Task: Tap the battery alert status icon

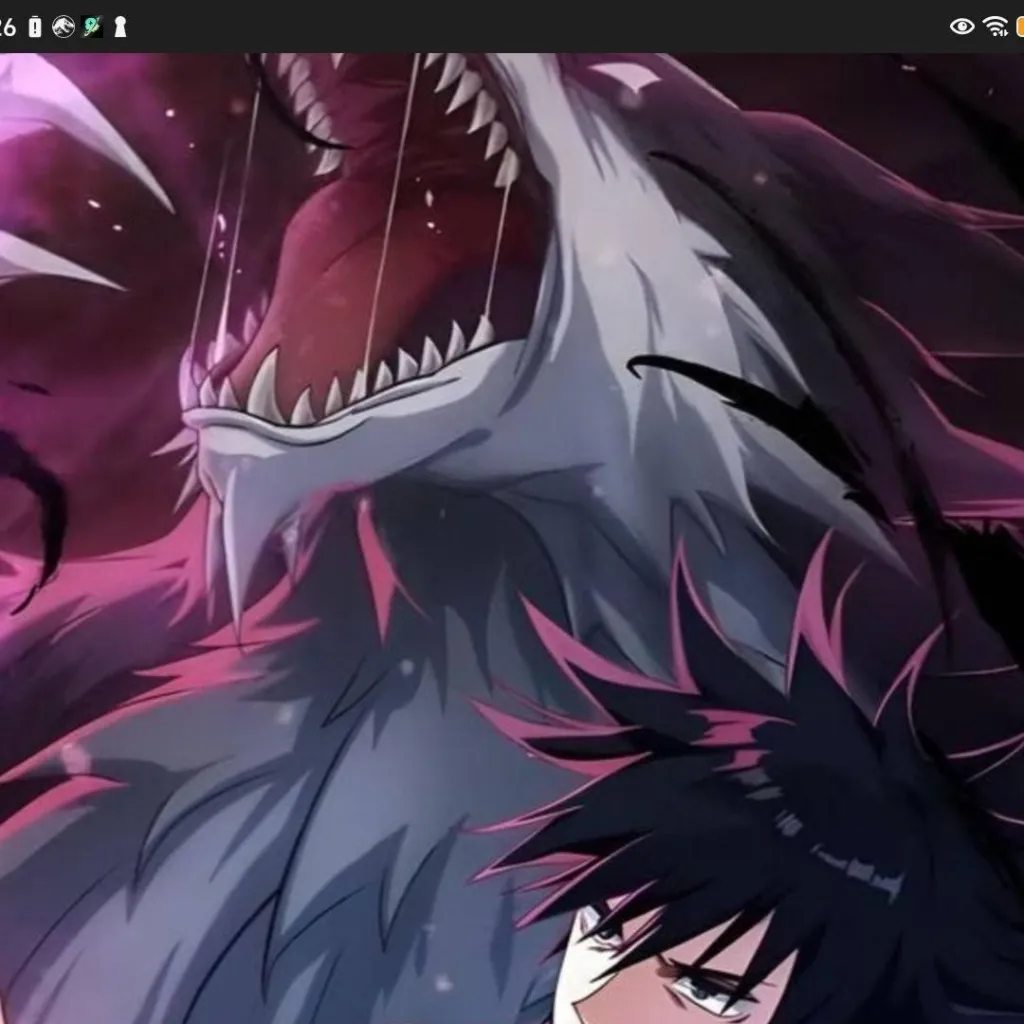Action: (35, 27)
